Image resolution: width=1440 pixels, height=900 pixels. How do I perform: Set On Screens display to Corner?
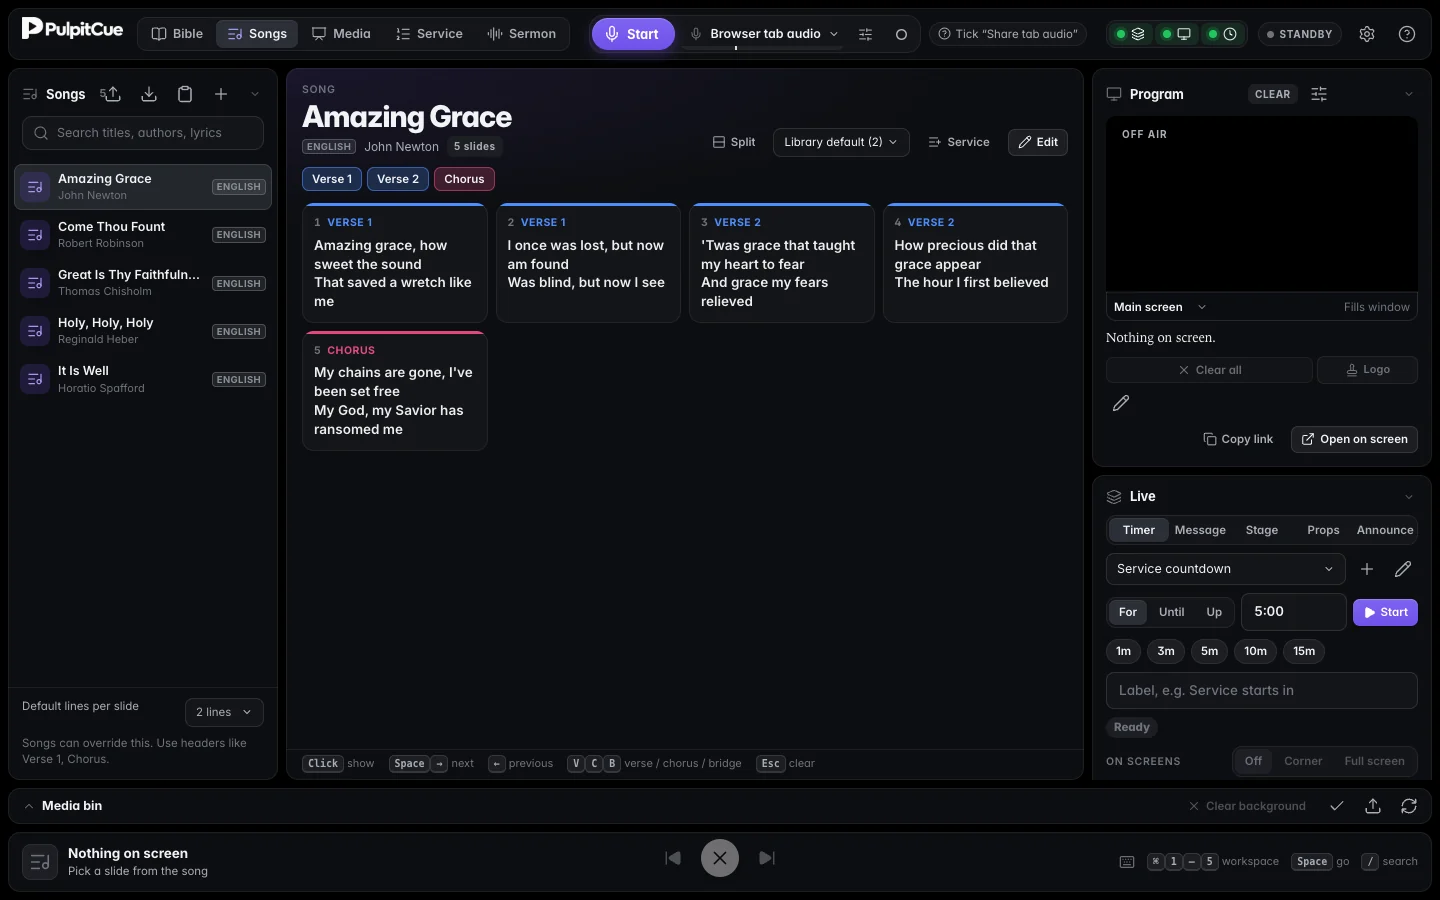[x=1303, y=761]
